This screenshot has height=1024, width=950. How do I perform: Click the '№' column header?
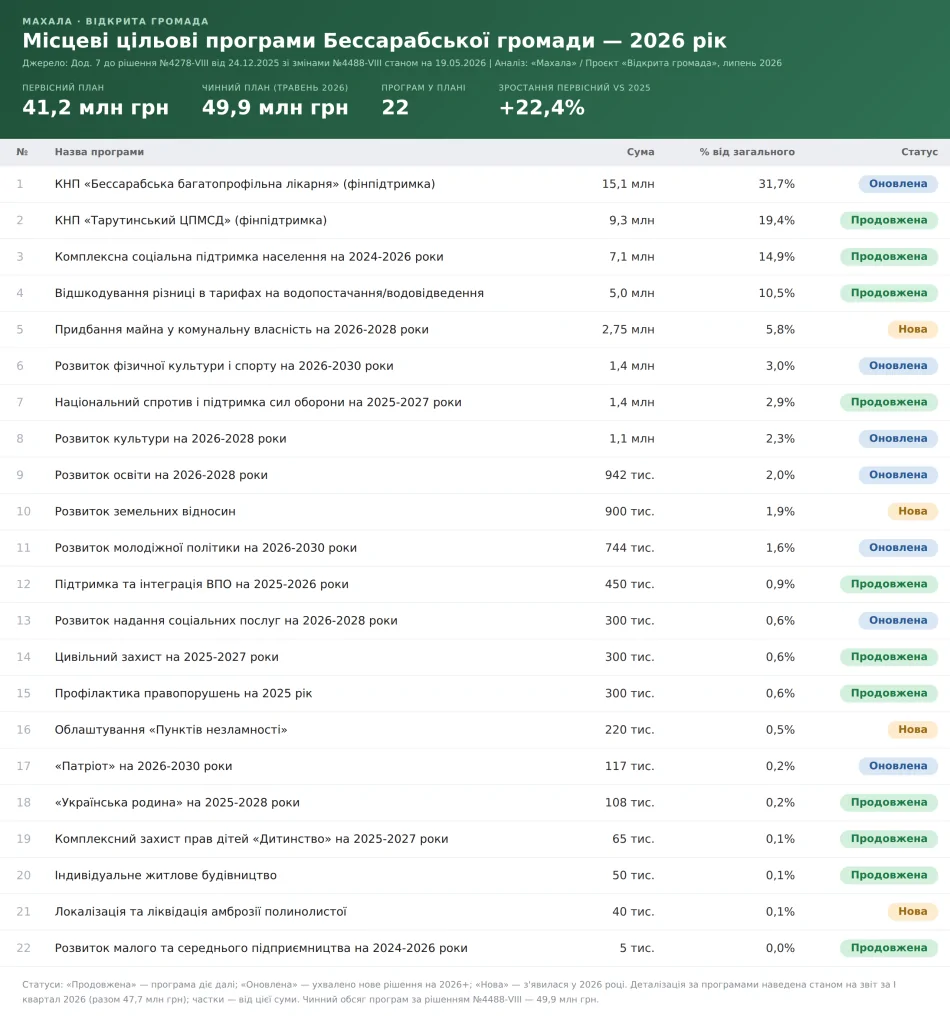[22, 152]
